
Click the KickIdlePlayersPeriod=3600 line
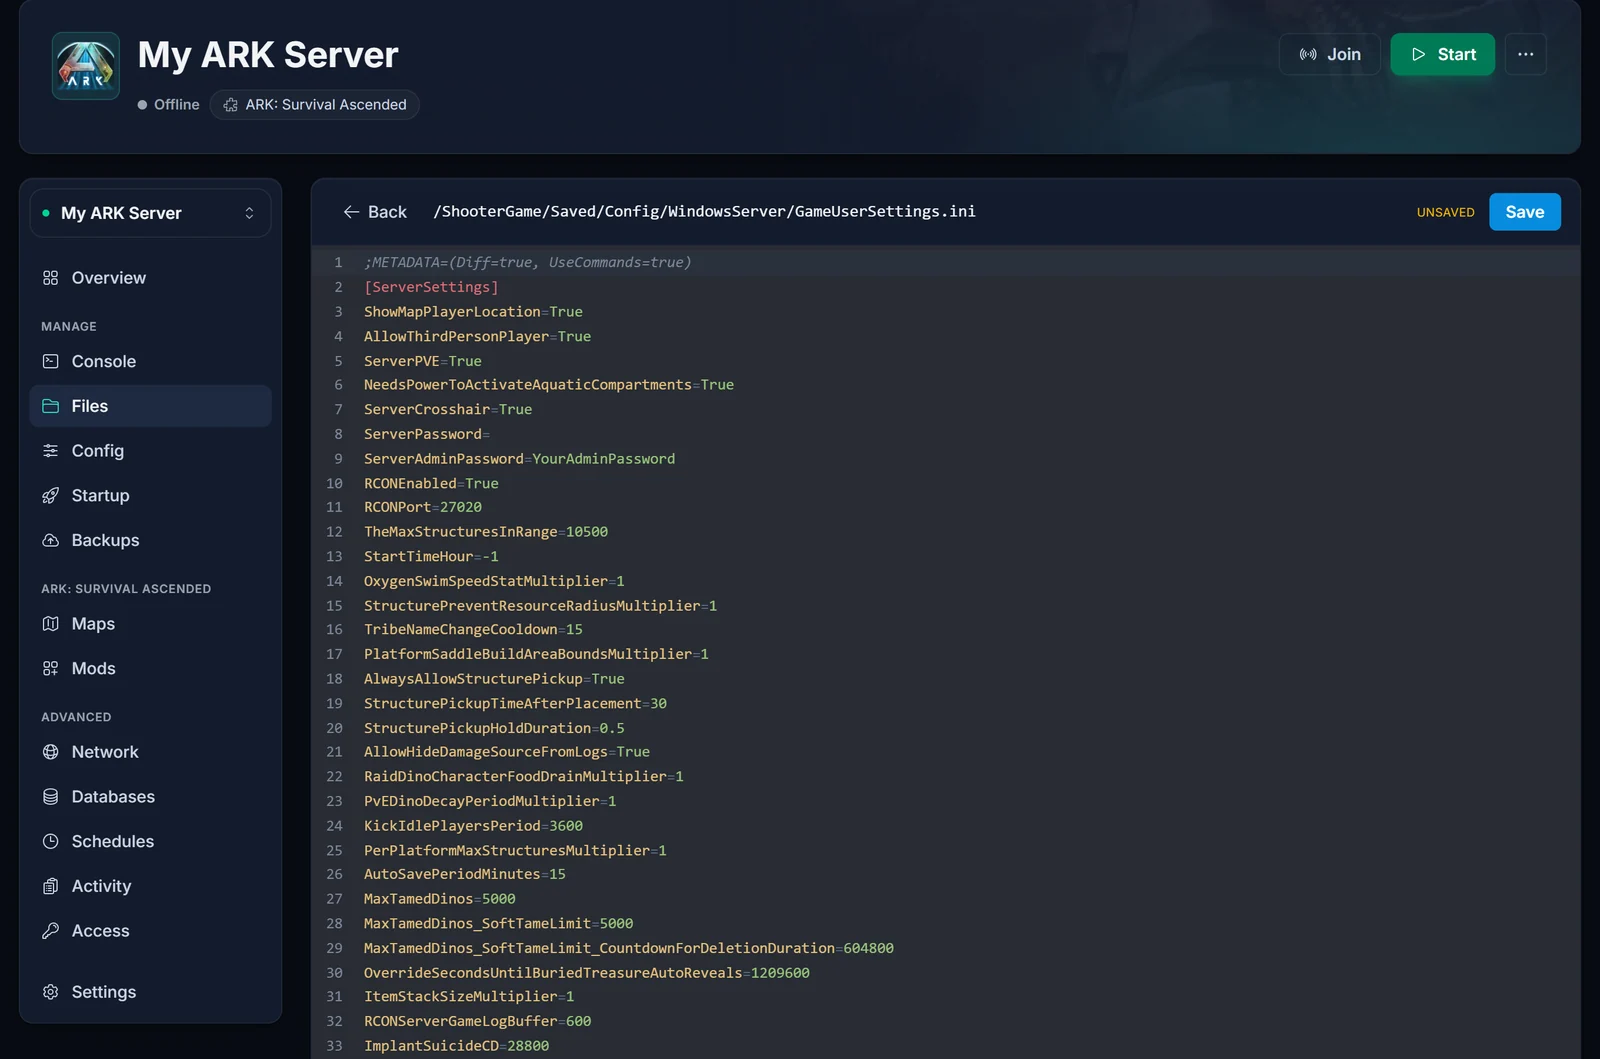473,826
